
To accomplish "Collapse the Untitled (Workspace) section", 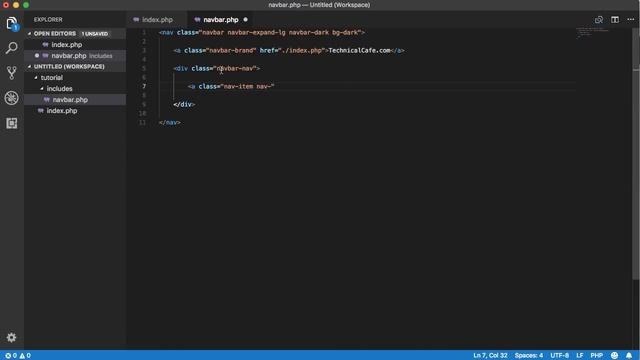I will point(29,67).
